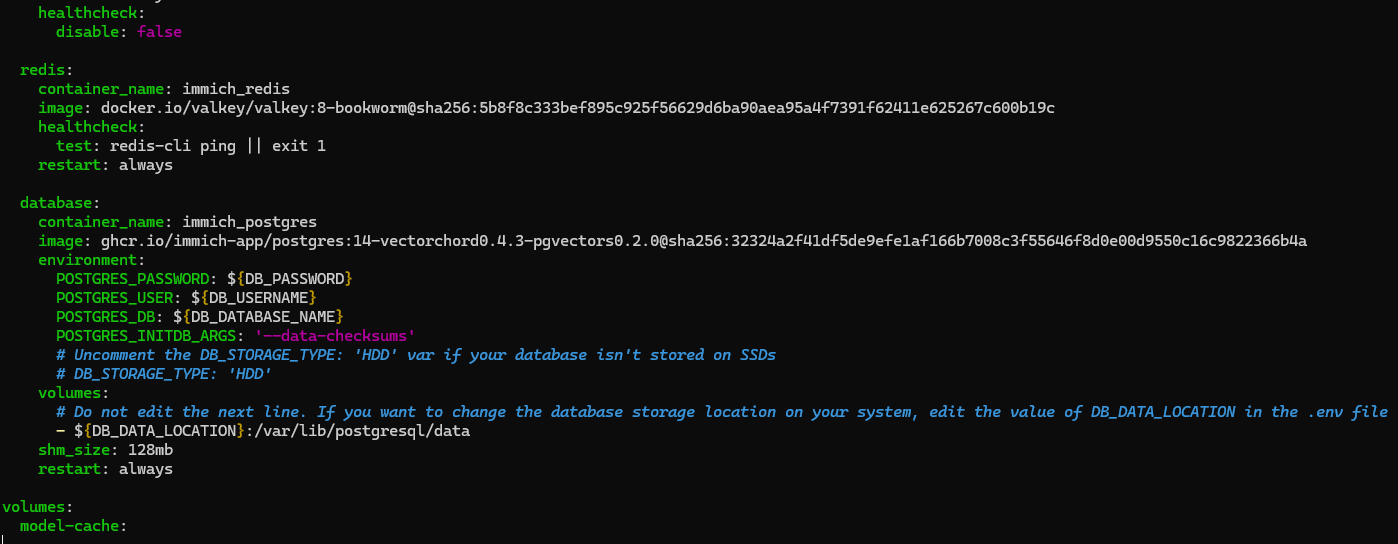Click the shm_size value 128mb
This screenshot has width=1398, height=544.
[150, 450]
